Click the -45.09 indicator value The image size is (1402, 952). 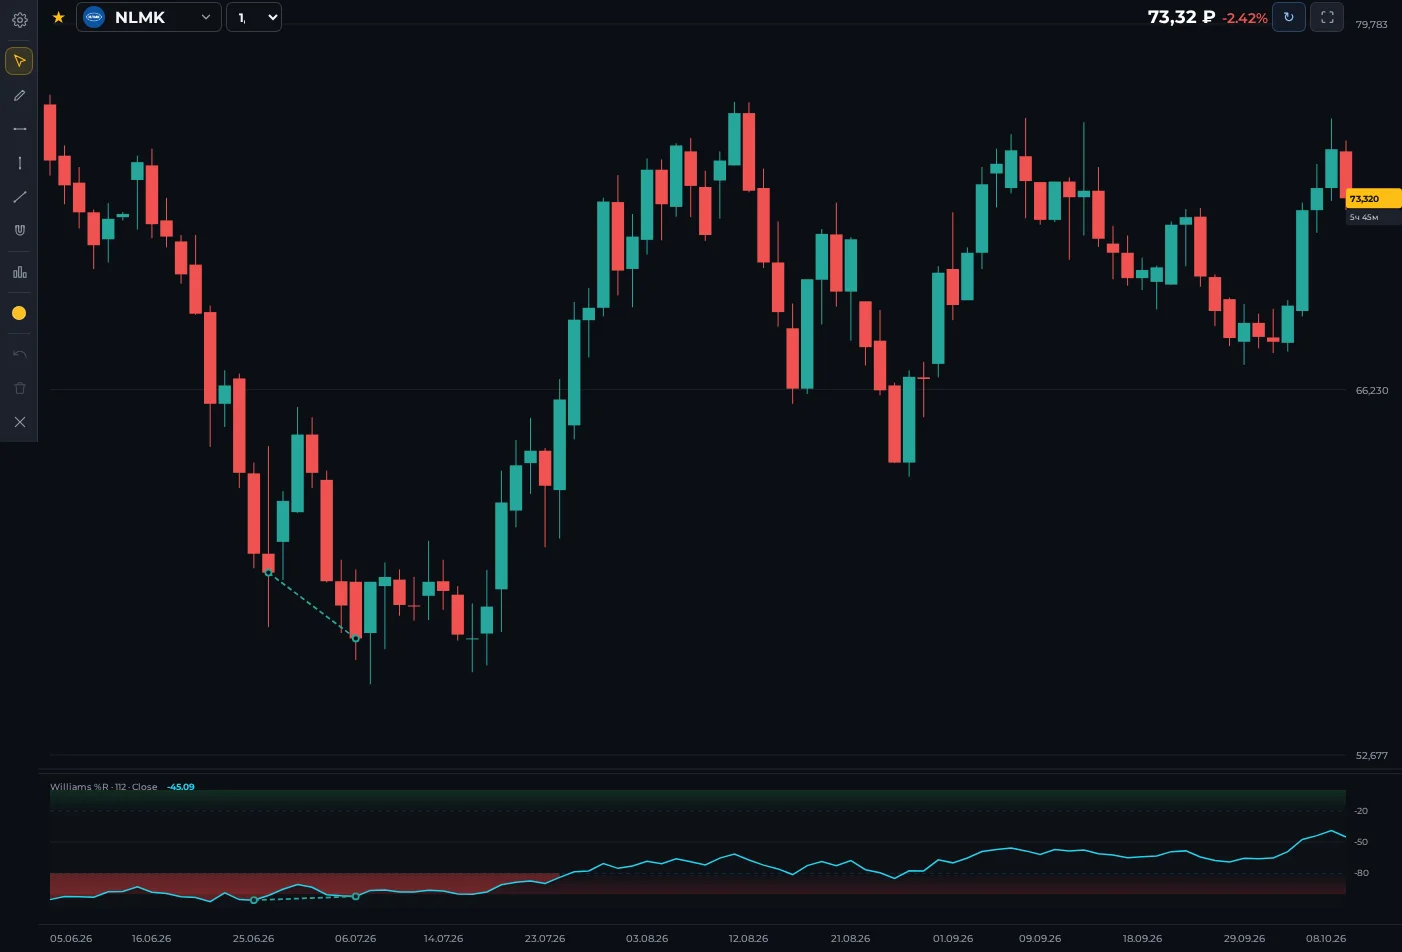pyautogui.click(x=181, y=787)
